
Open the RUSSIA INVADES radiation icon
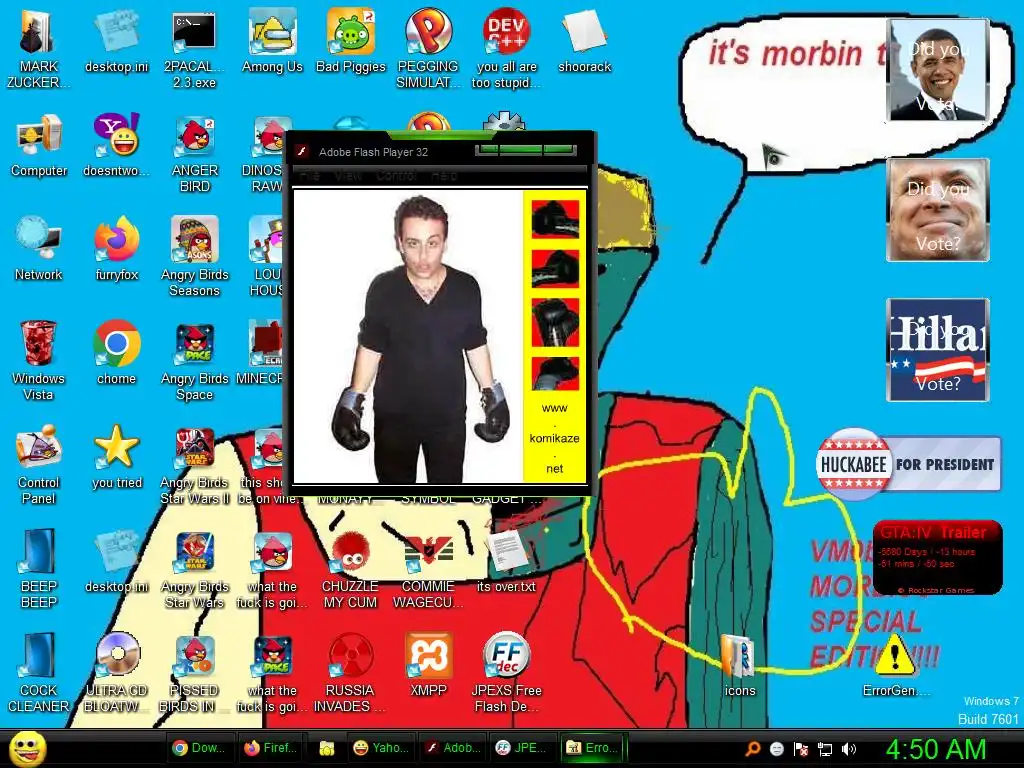coord(350,672)
